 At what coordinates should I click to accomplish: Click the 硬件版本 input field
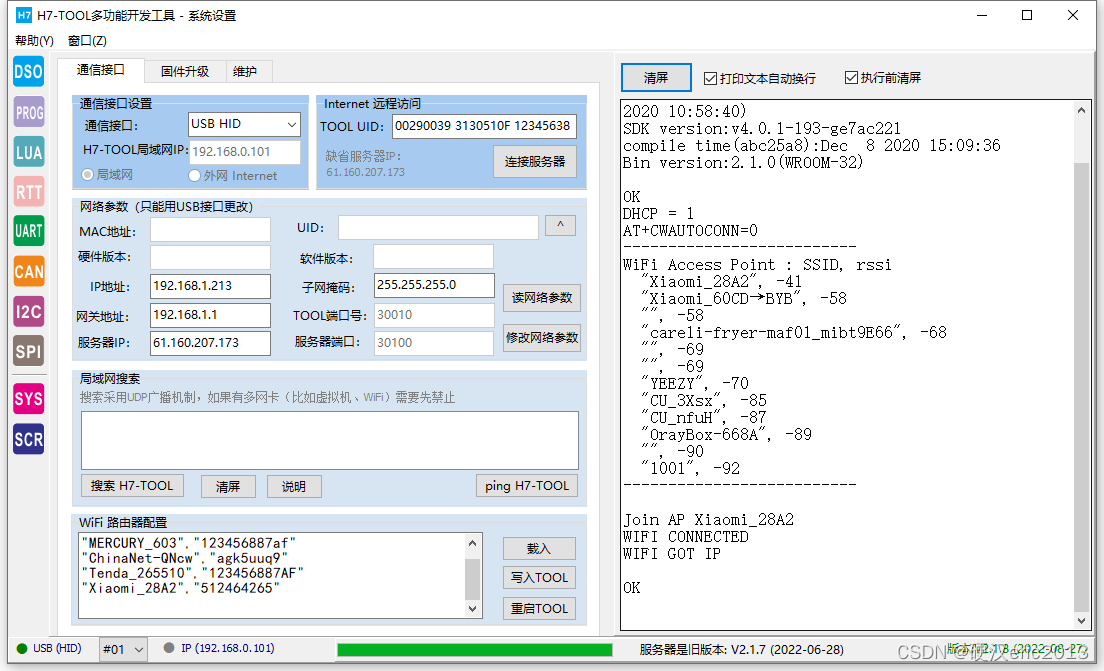coord(210,258)
